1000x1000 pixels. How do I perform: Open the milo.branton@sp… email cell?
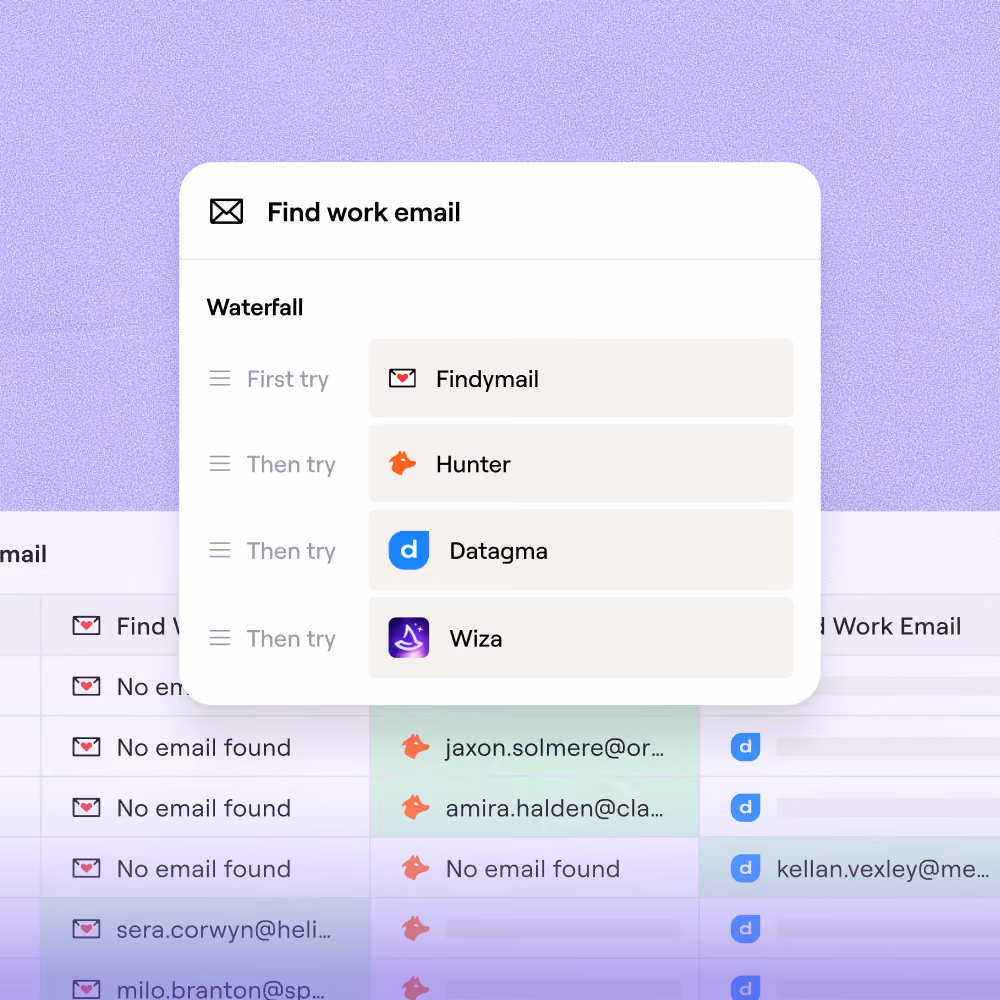[x=205, y=980]
